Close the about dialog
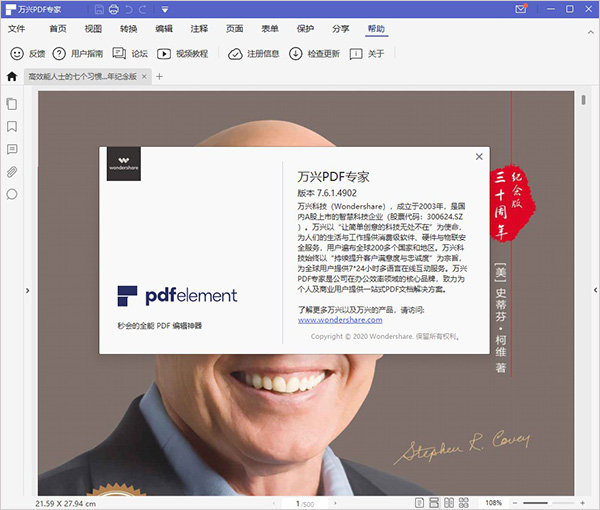The image size is (600, 510). [x=479, y=156]
